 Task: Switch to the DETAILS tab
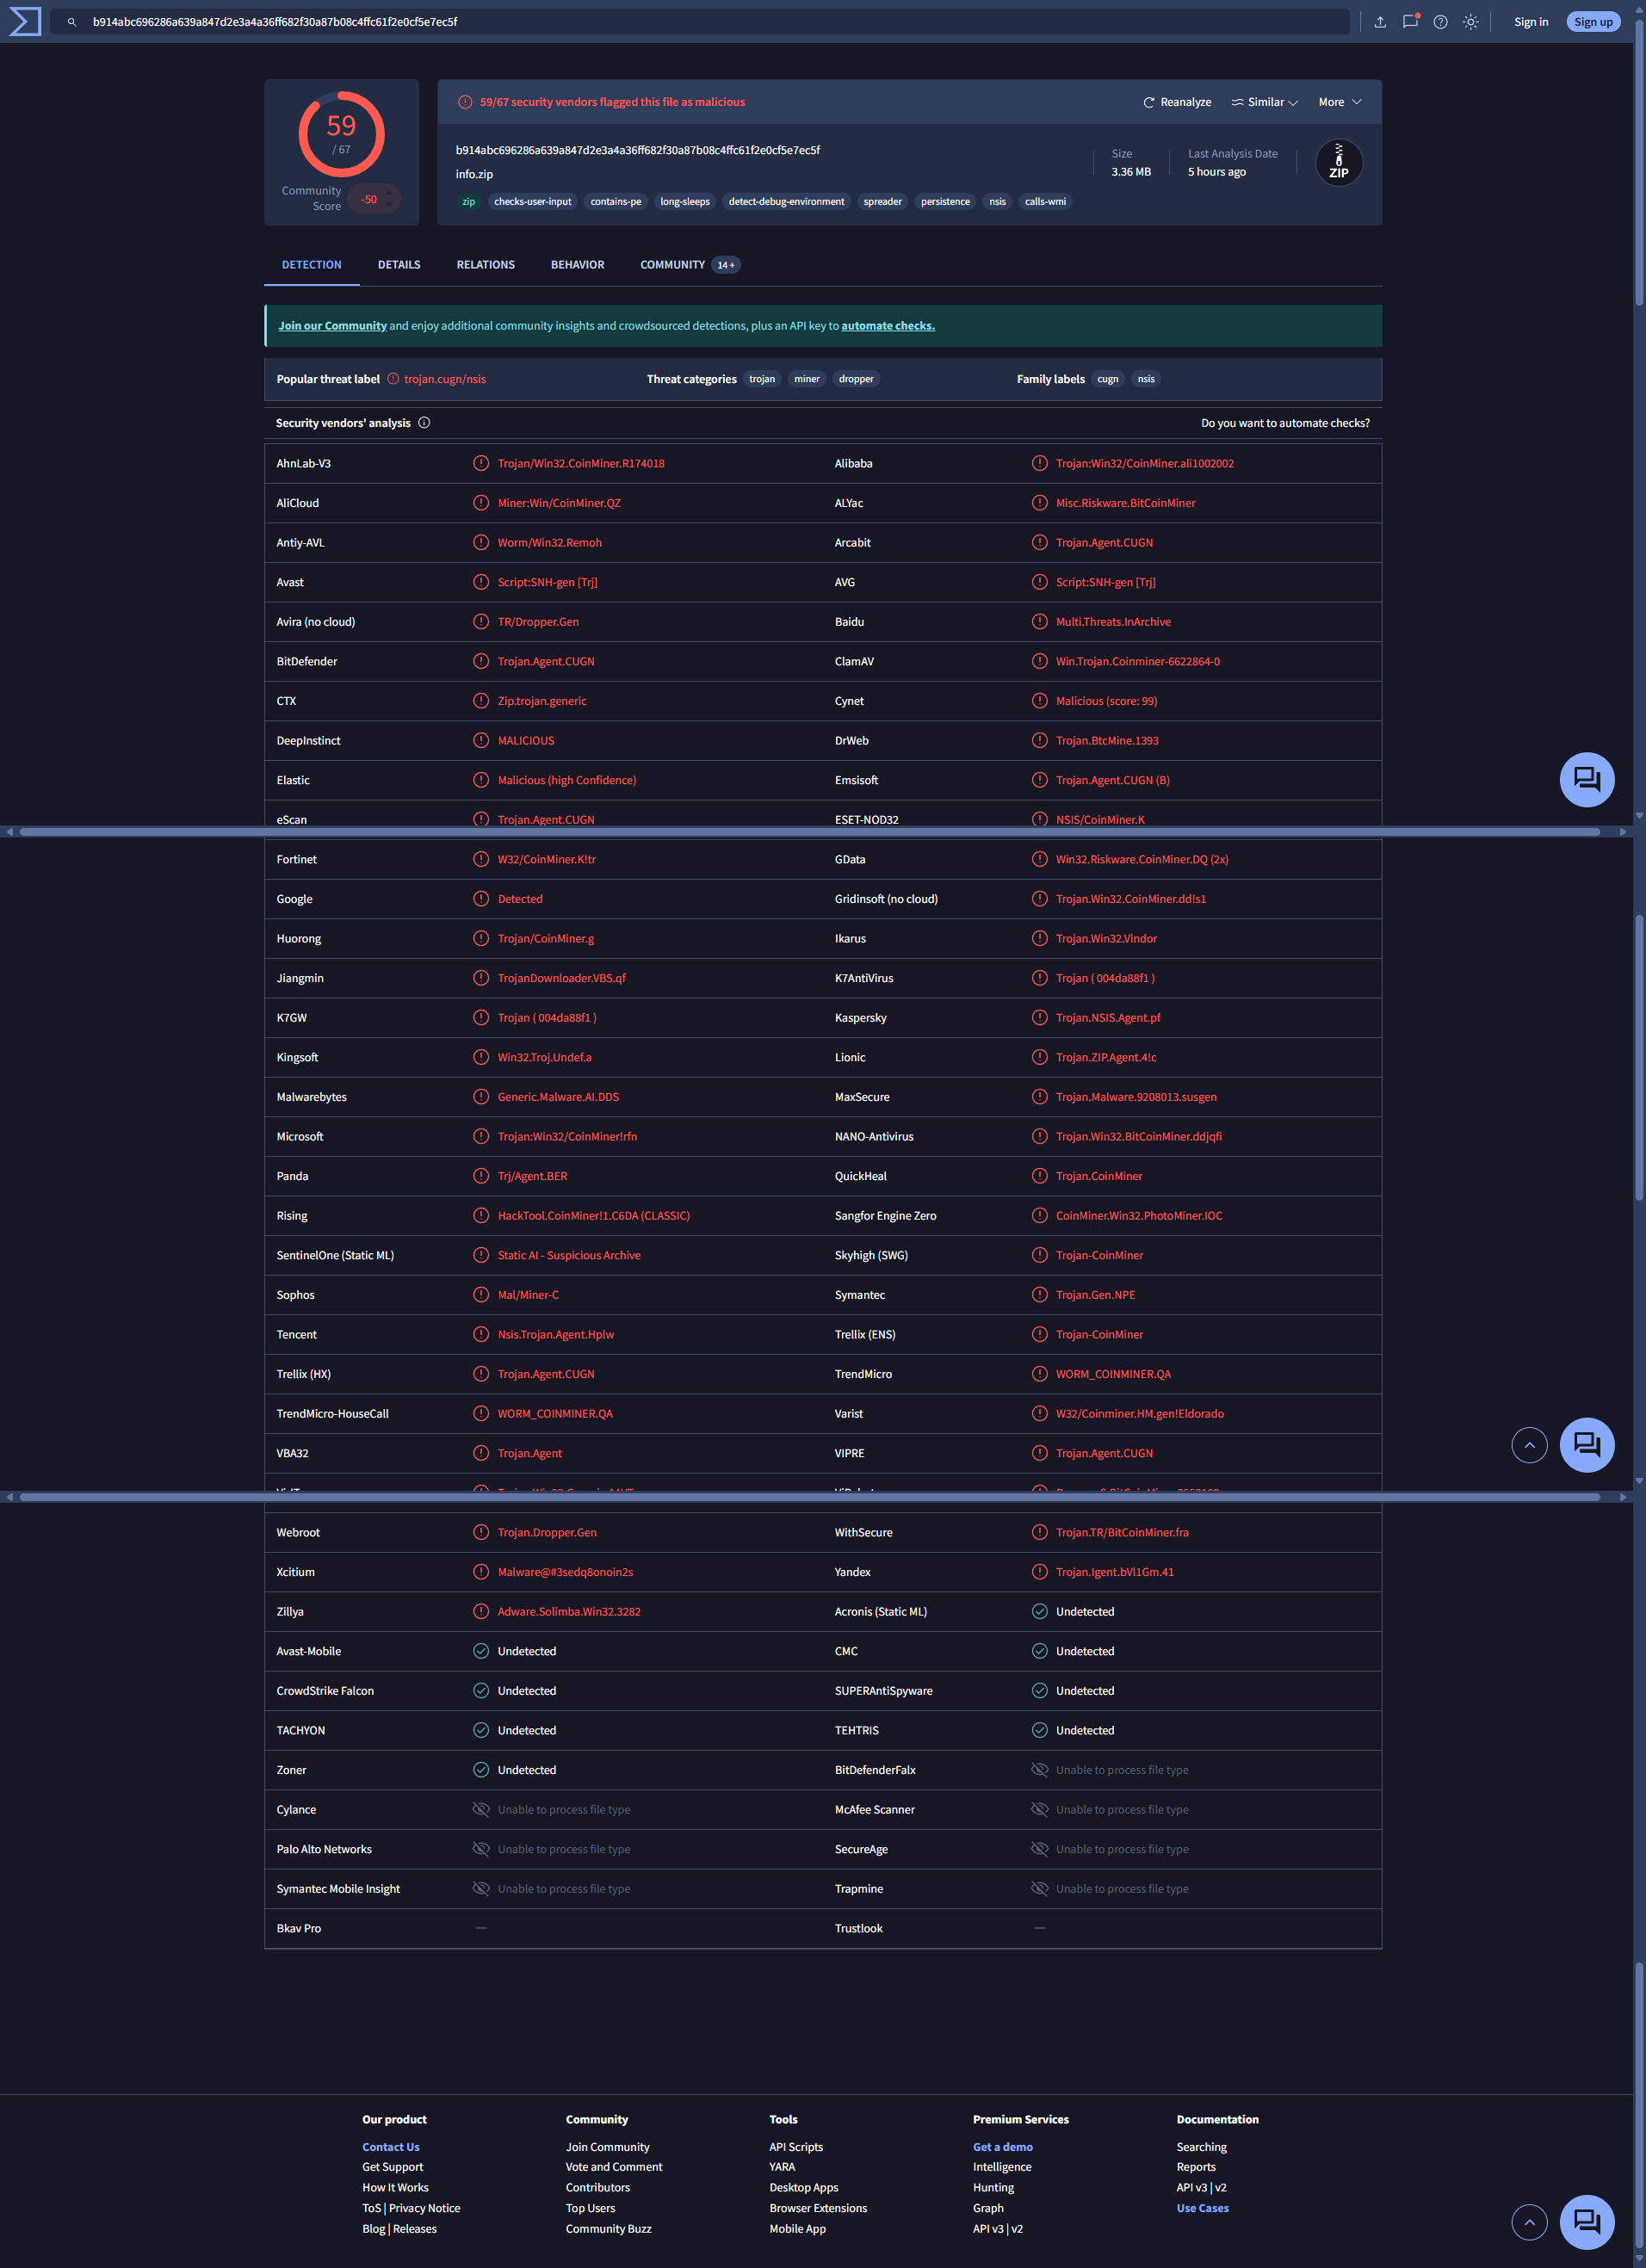(x=399, y=265)
